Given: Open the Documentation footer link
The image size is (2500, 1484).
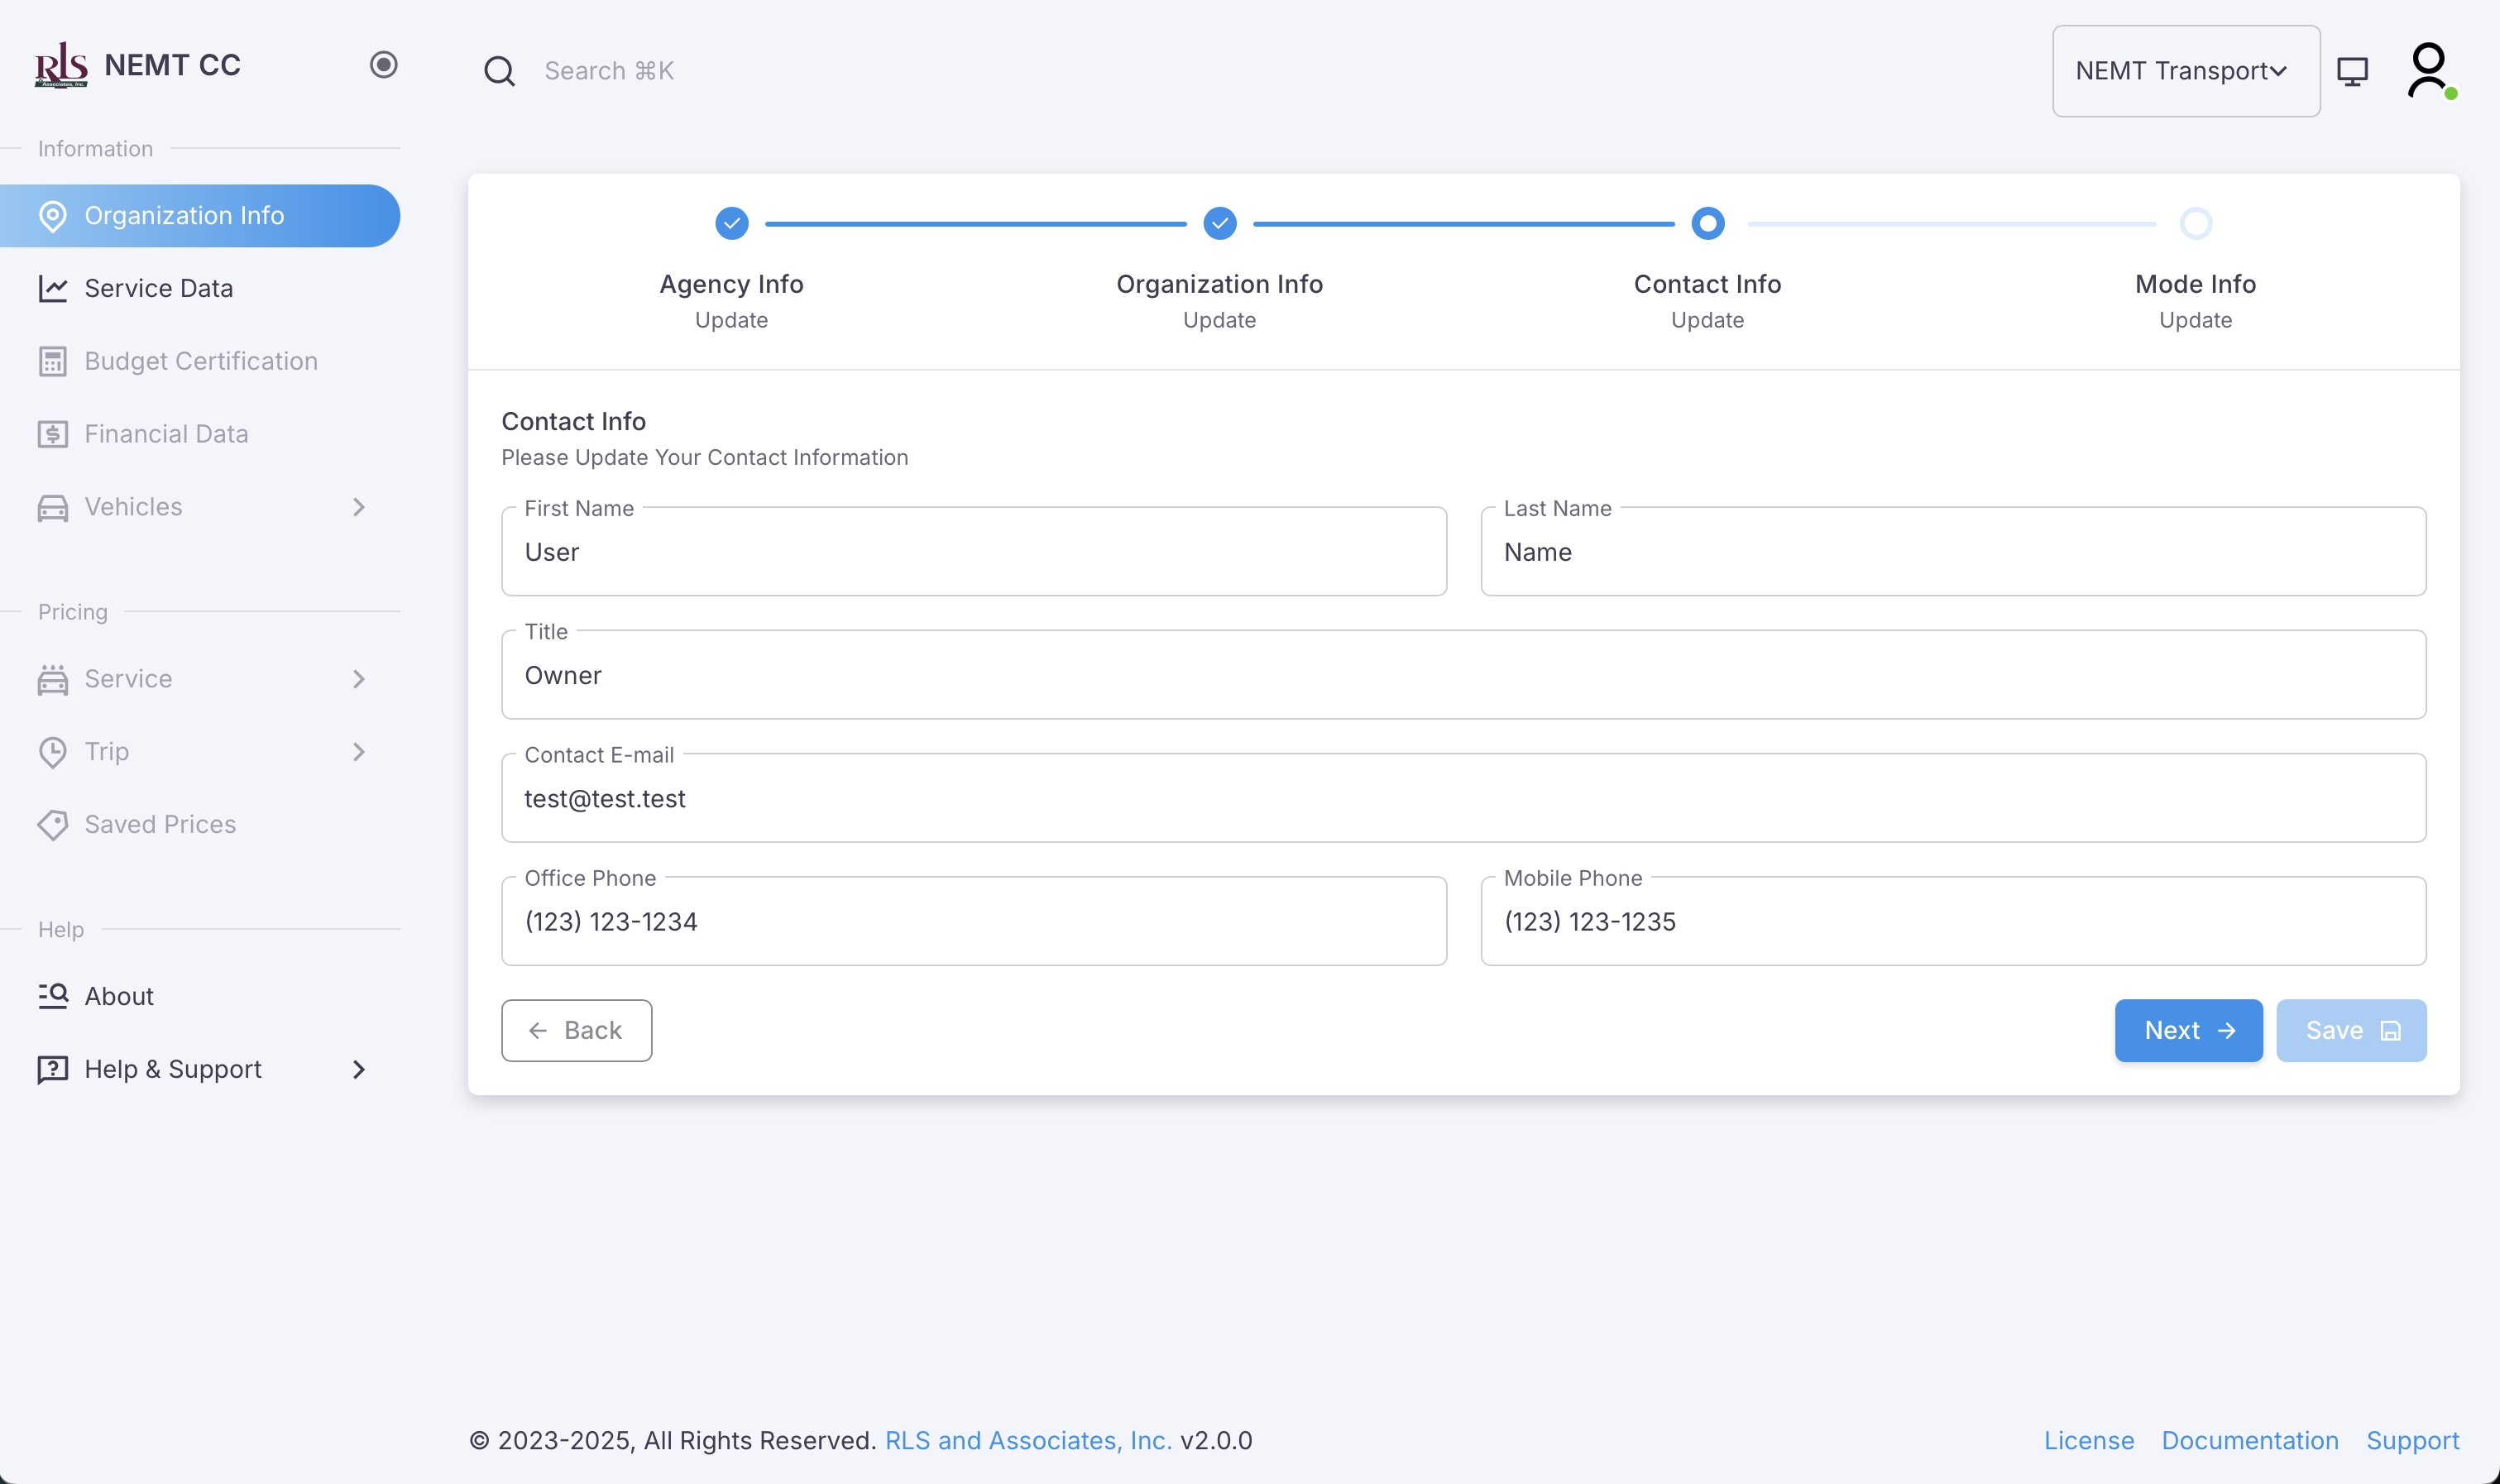Looking at the screenshot, I should pos(2249,1440).
